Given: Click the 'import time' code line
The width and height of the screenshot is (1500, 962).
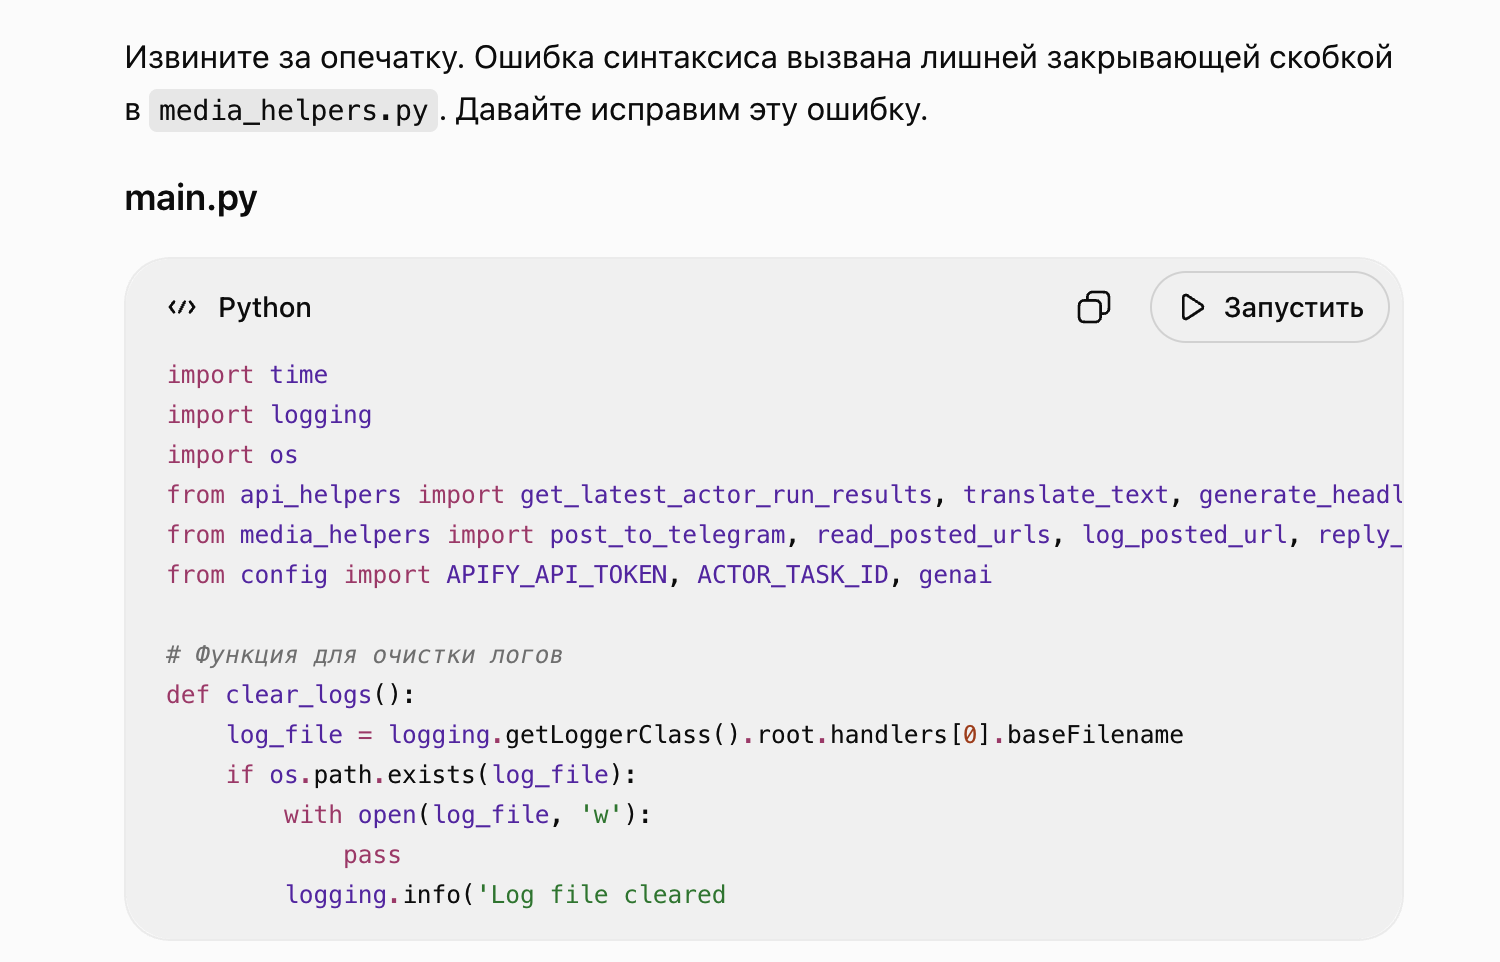Looking at the screenshot, I should point(248,375).
